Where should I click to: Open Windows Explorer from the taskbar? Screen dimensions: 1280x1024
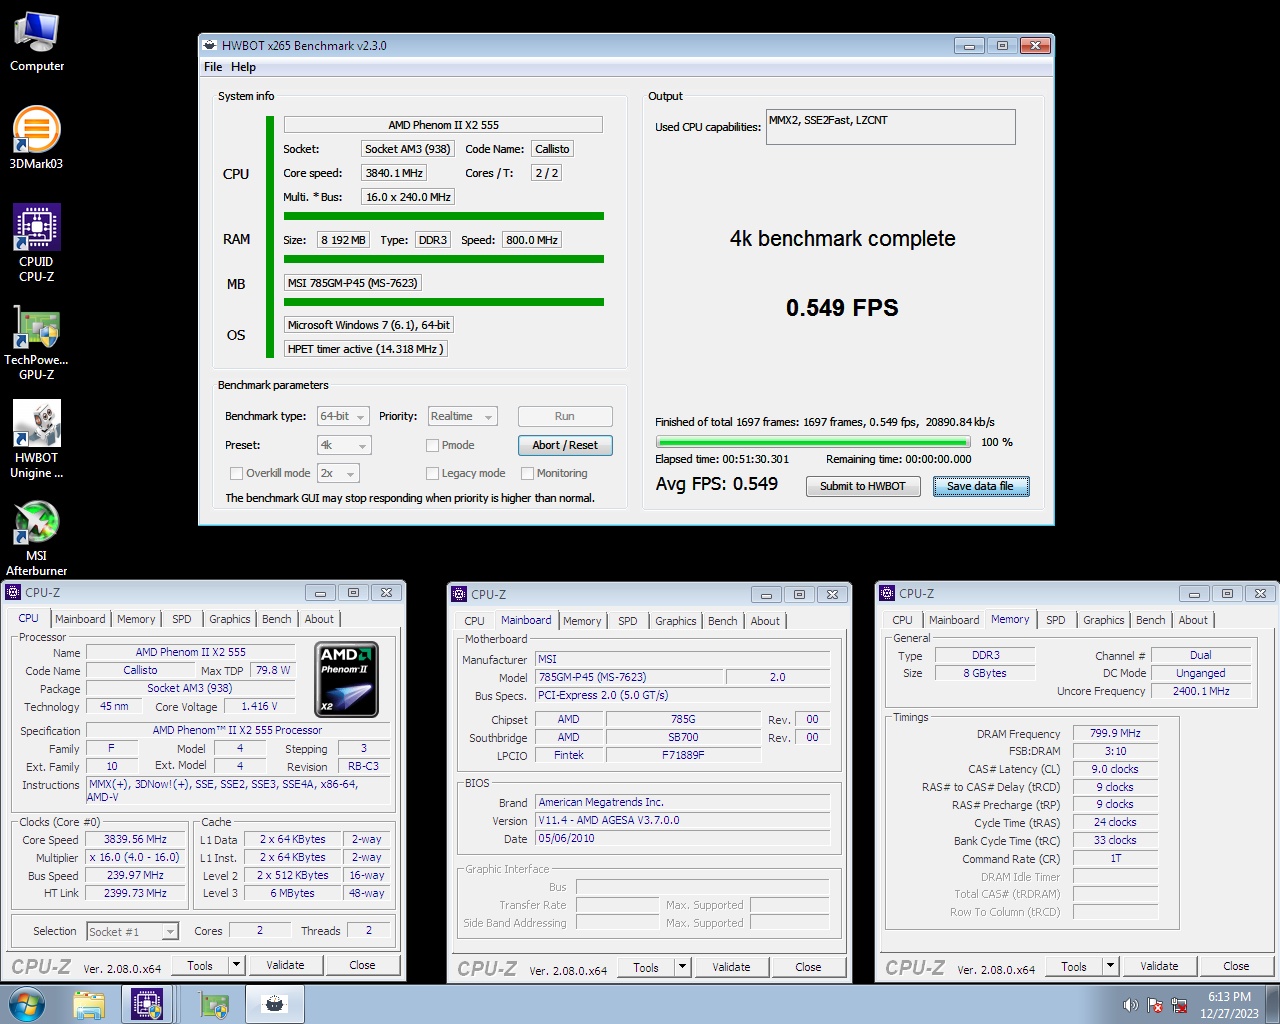pos(89,1005)
